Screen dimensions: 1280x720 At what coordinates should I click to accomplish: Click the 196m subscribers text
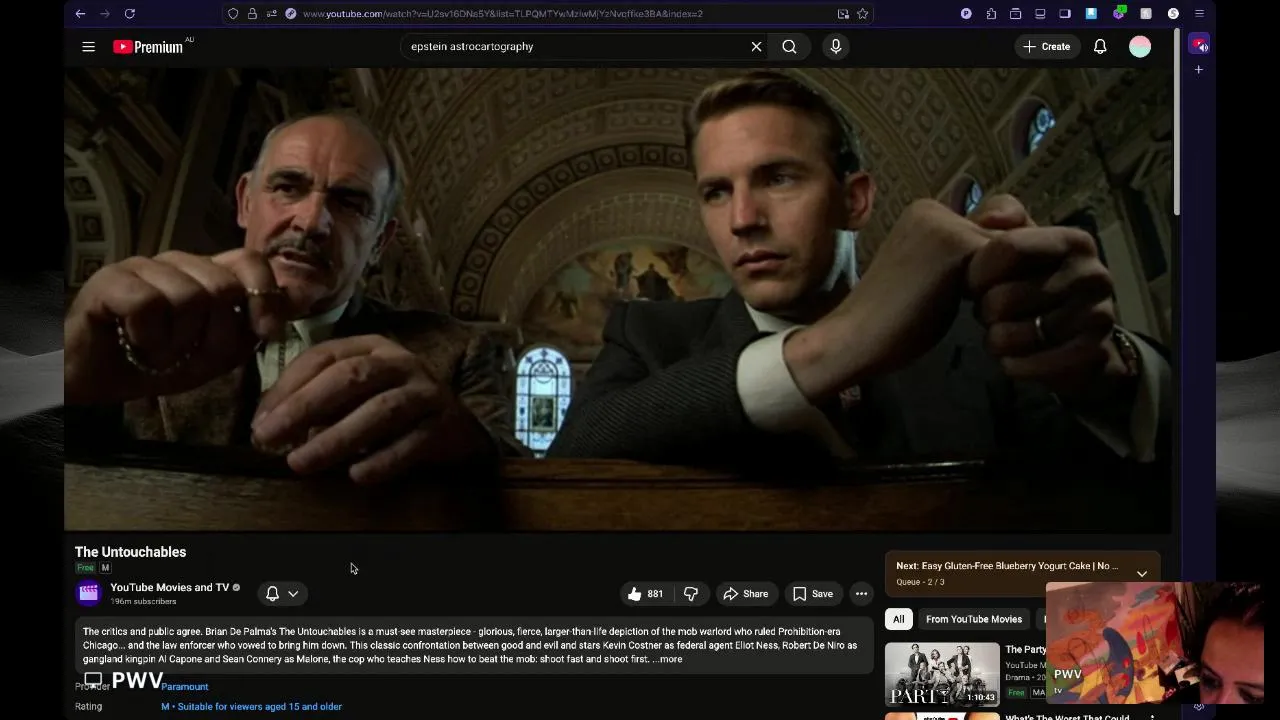143,601
